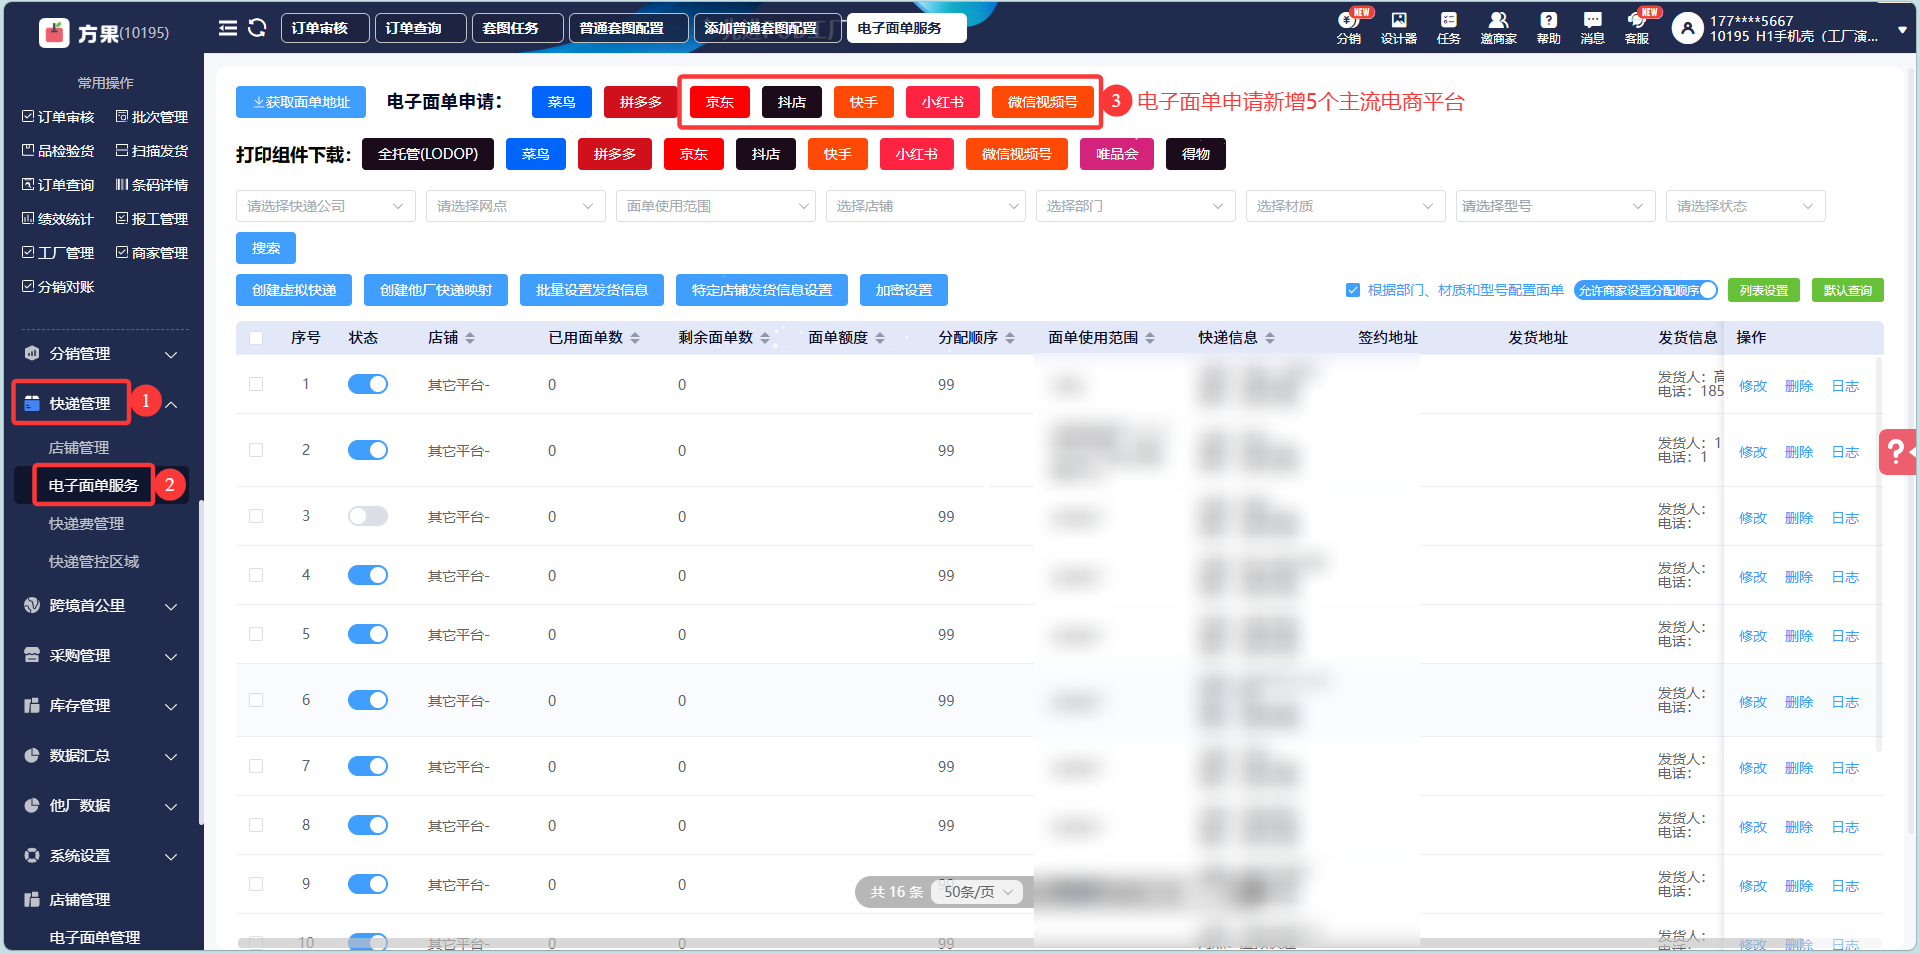The height and width of the screenshot is (954, 1920).
Task: Enable the status switch in row 3
Action: tap(368, 516)
